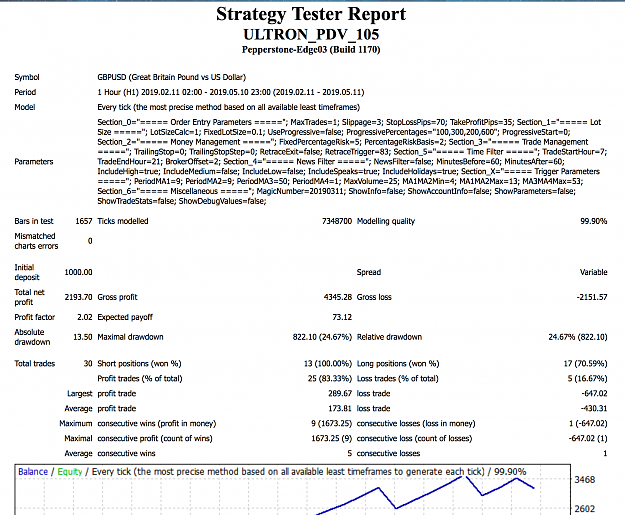The width and height of the screenshot is (625, 515).
Task: Click the Bars in test label
Action: 34,221
